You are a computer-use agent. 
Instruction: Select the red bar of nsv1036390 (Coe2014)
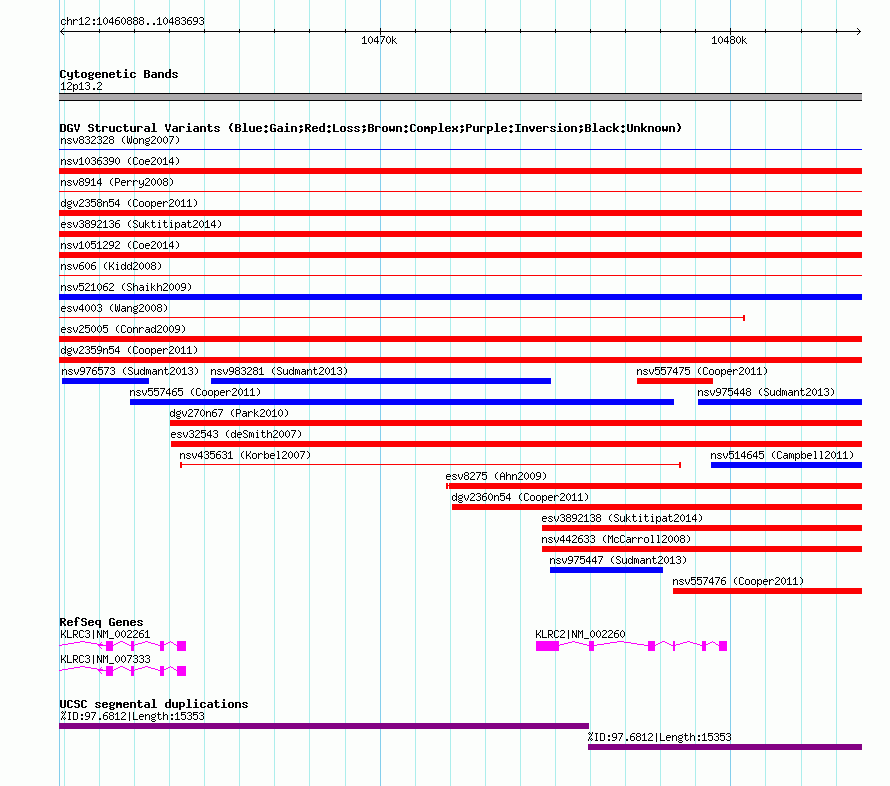460,171
